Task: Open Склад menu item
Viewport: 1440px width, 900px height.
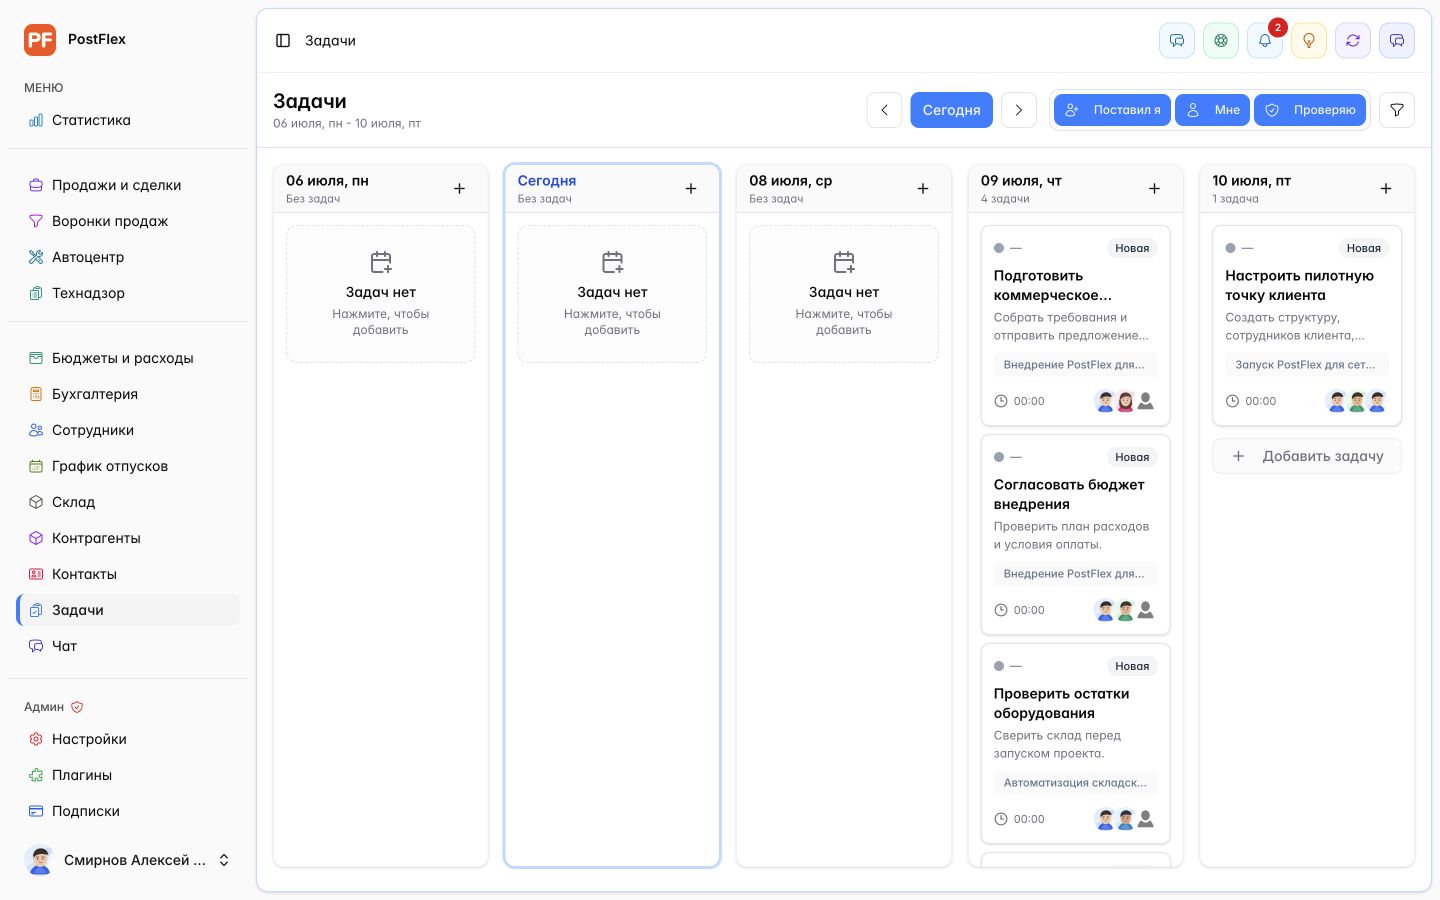Action: (x=128, y=502)
